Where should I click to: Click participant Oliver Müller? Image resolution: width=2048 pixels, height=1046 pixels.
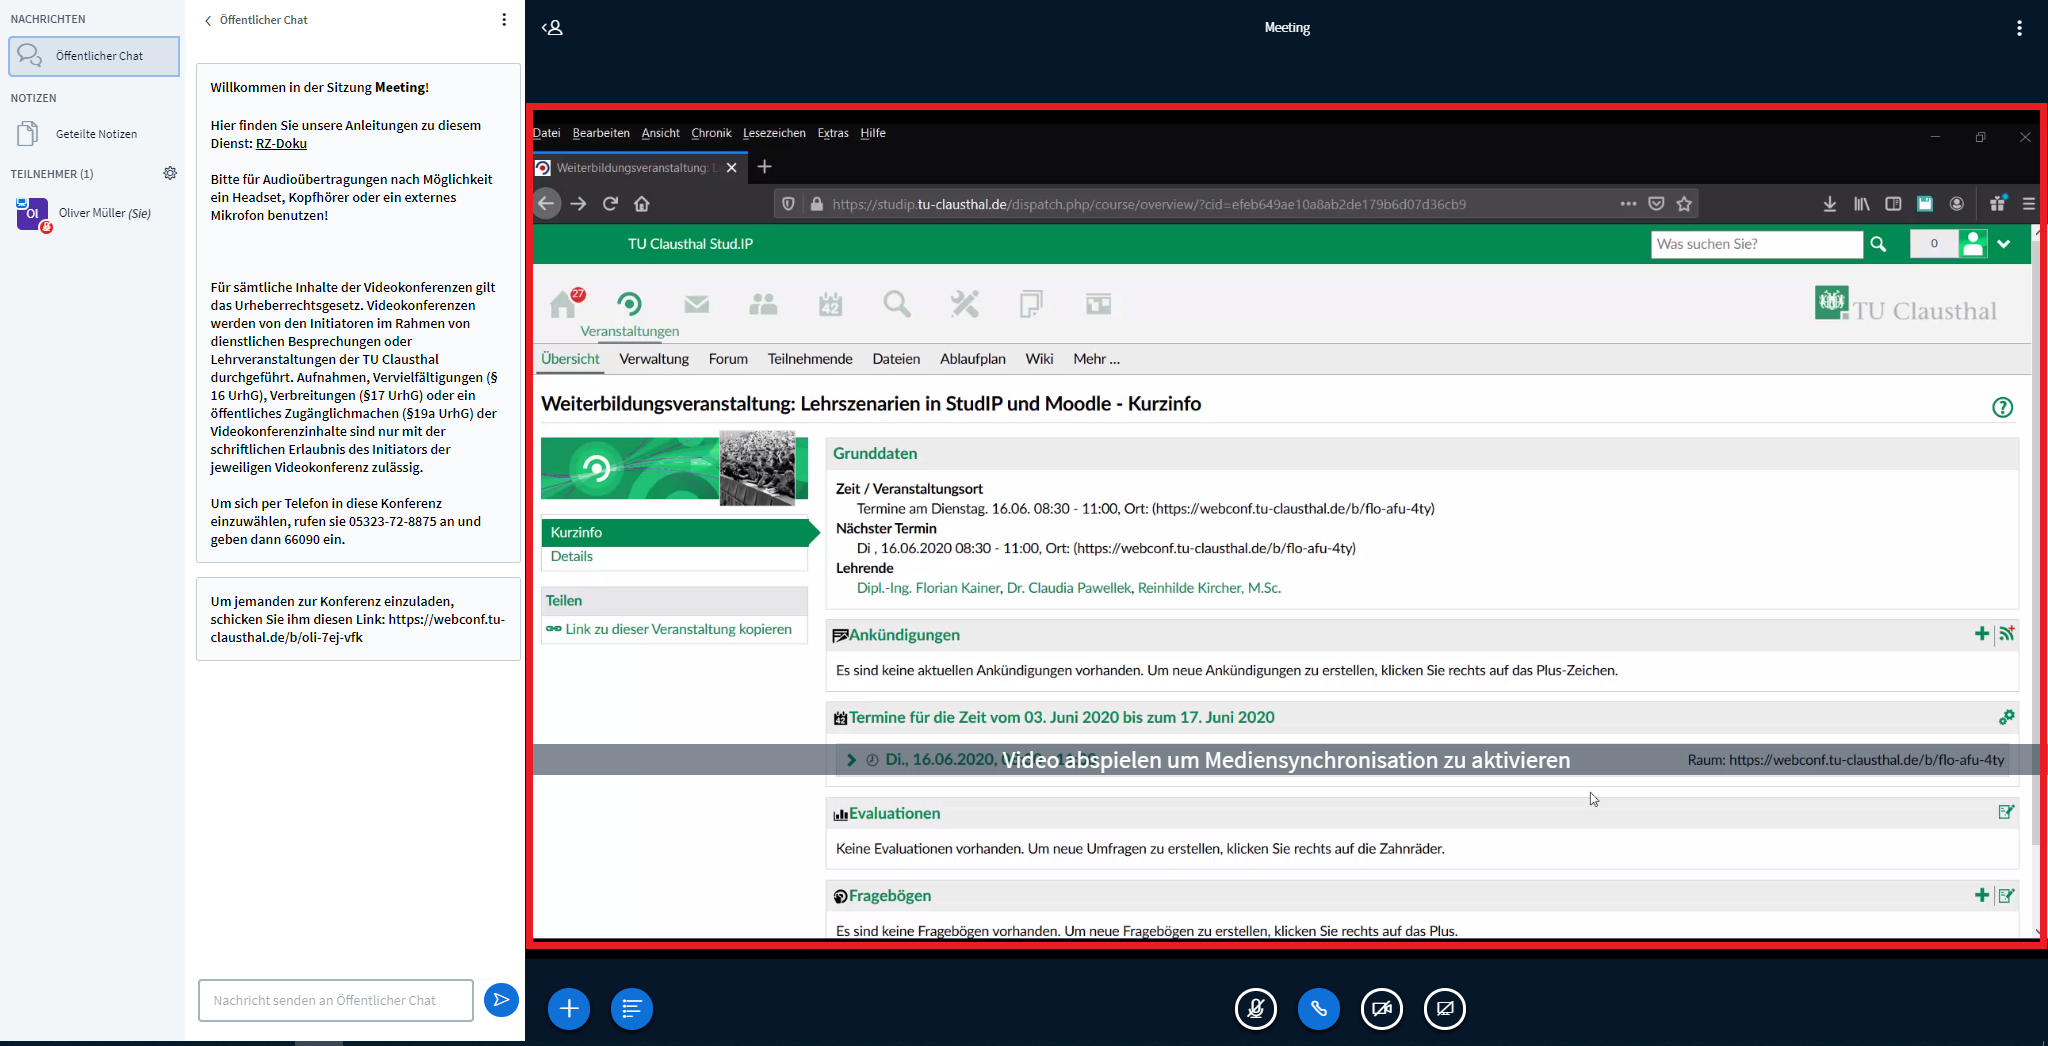(x=104, y=213)
